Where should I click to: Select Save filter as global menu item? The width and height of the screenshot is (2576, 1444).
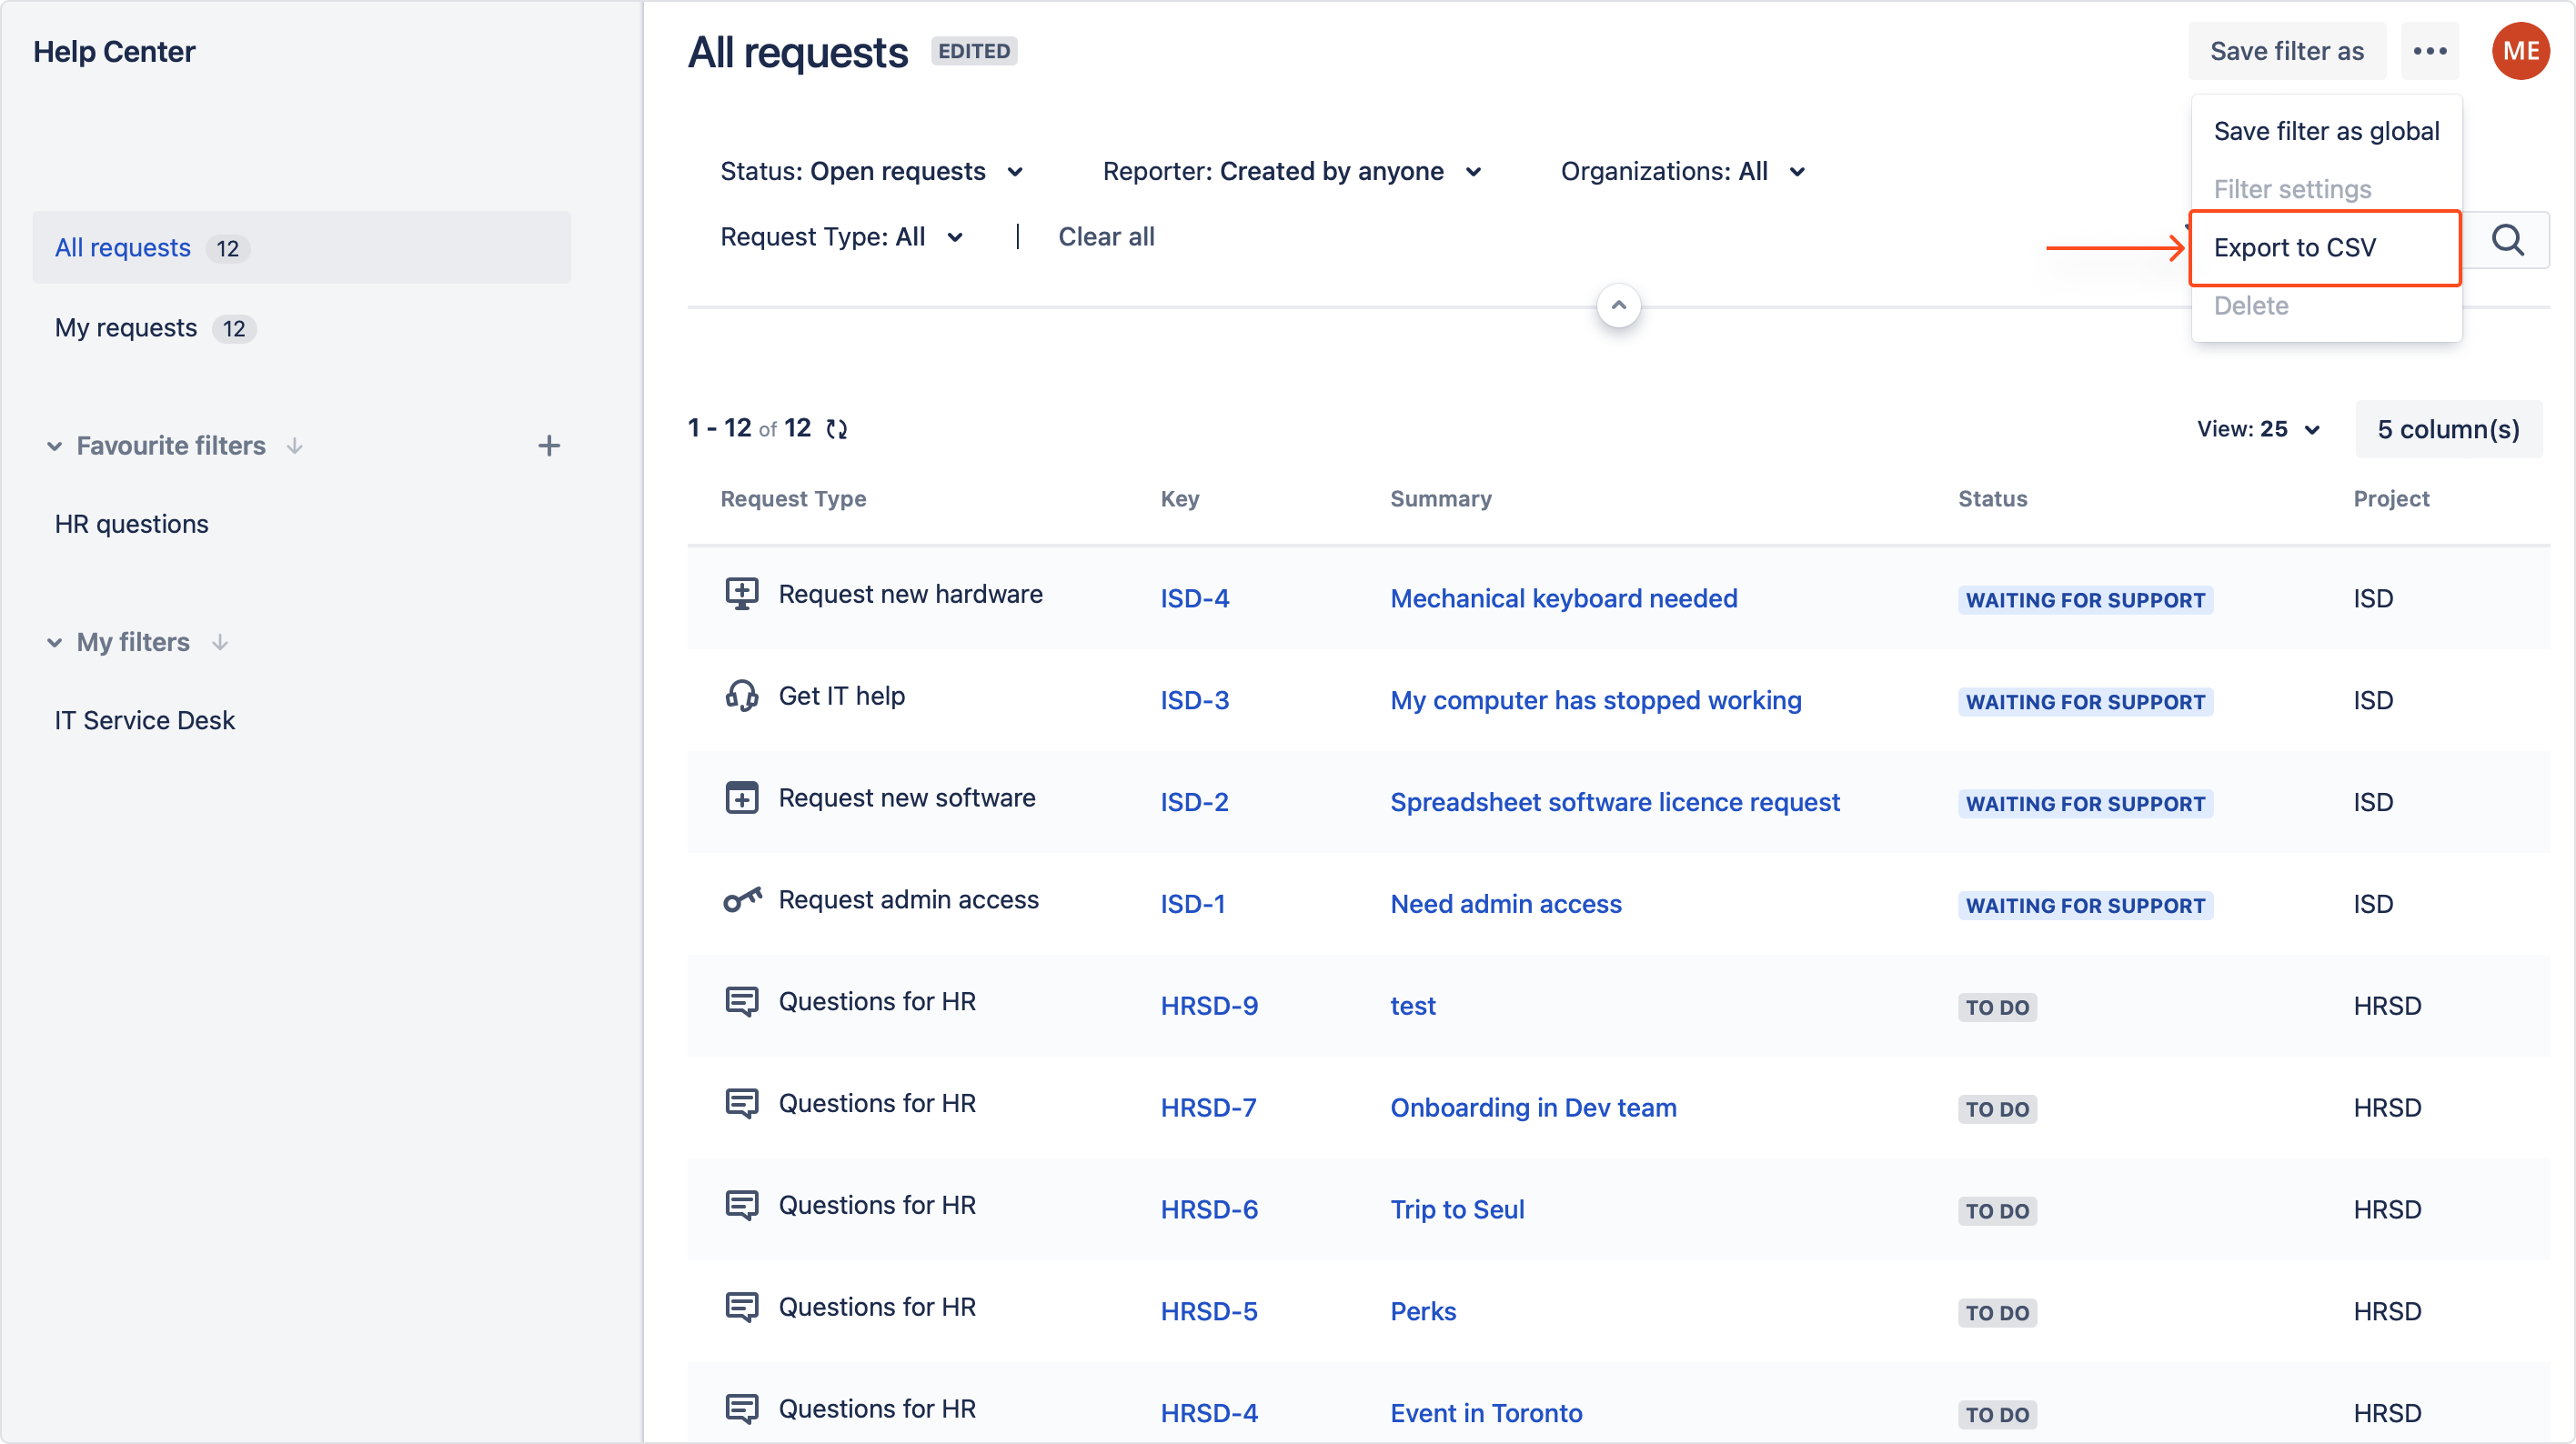(x=2326, y=131)
